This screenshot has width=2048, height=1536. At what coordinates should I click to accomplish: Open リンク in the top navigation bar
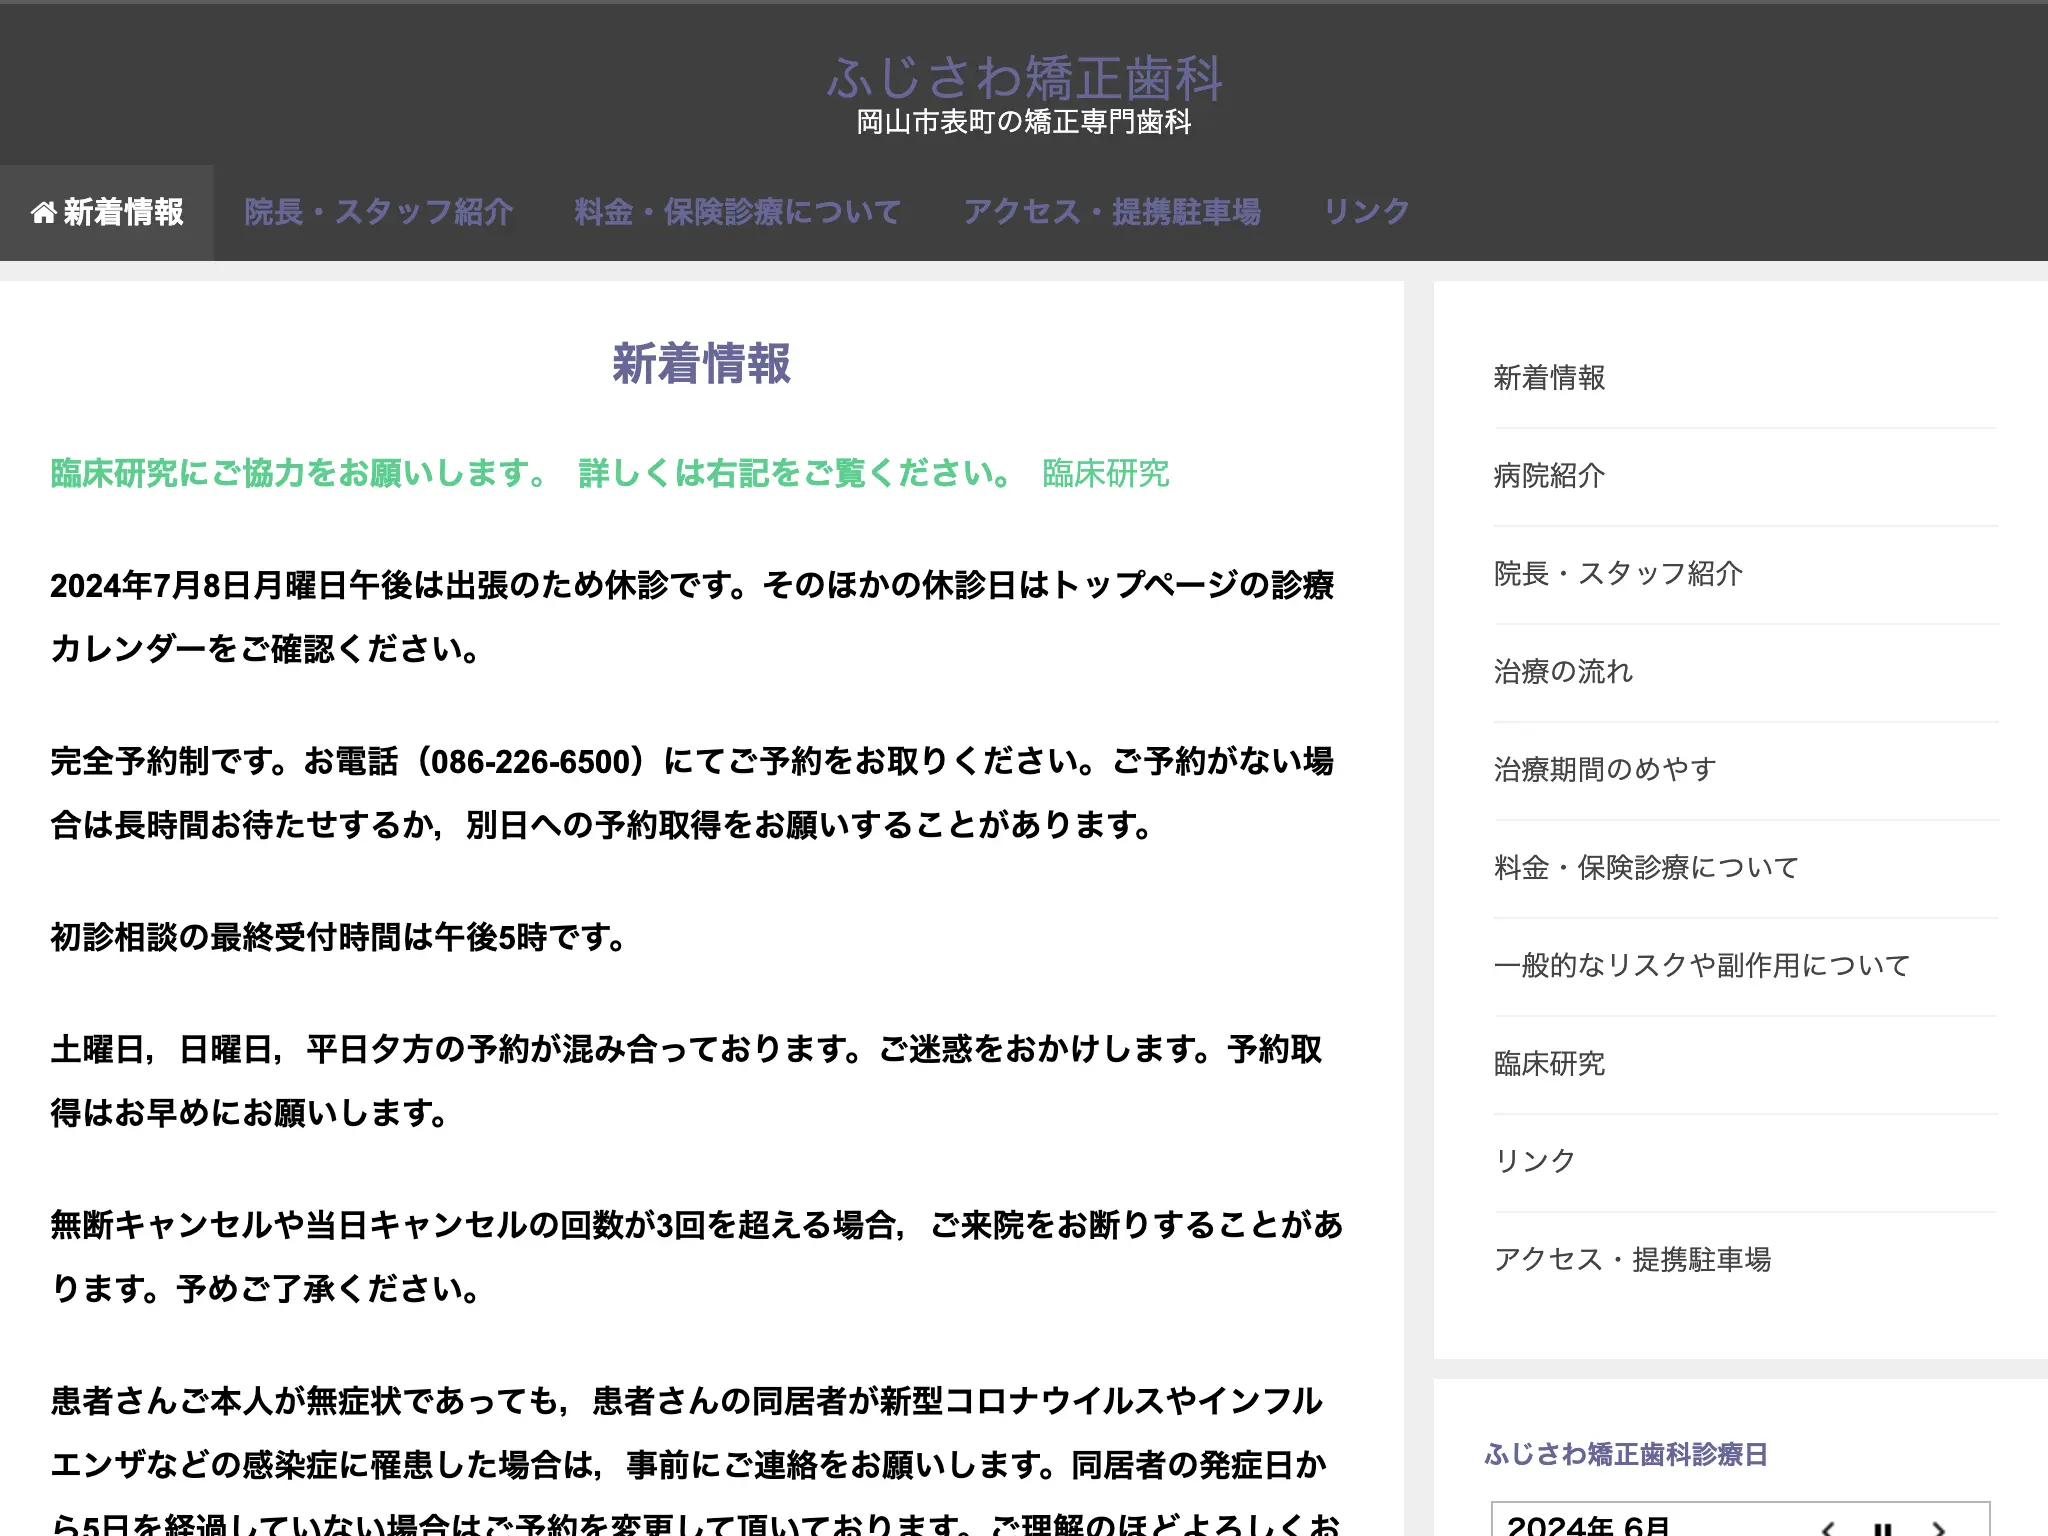1366,212
